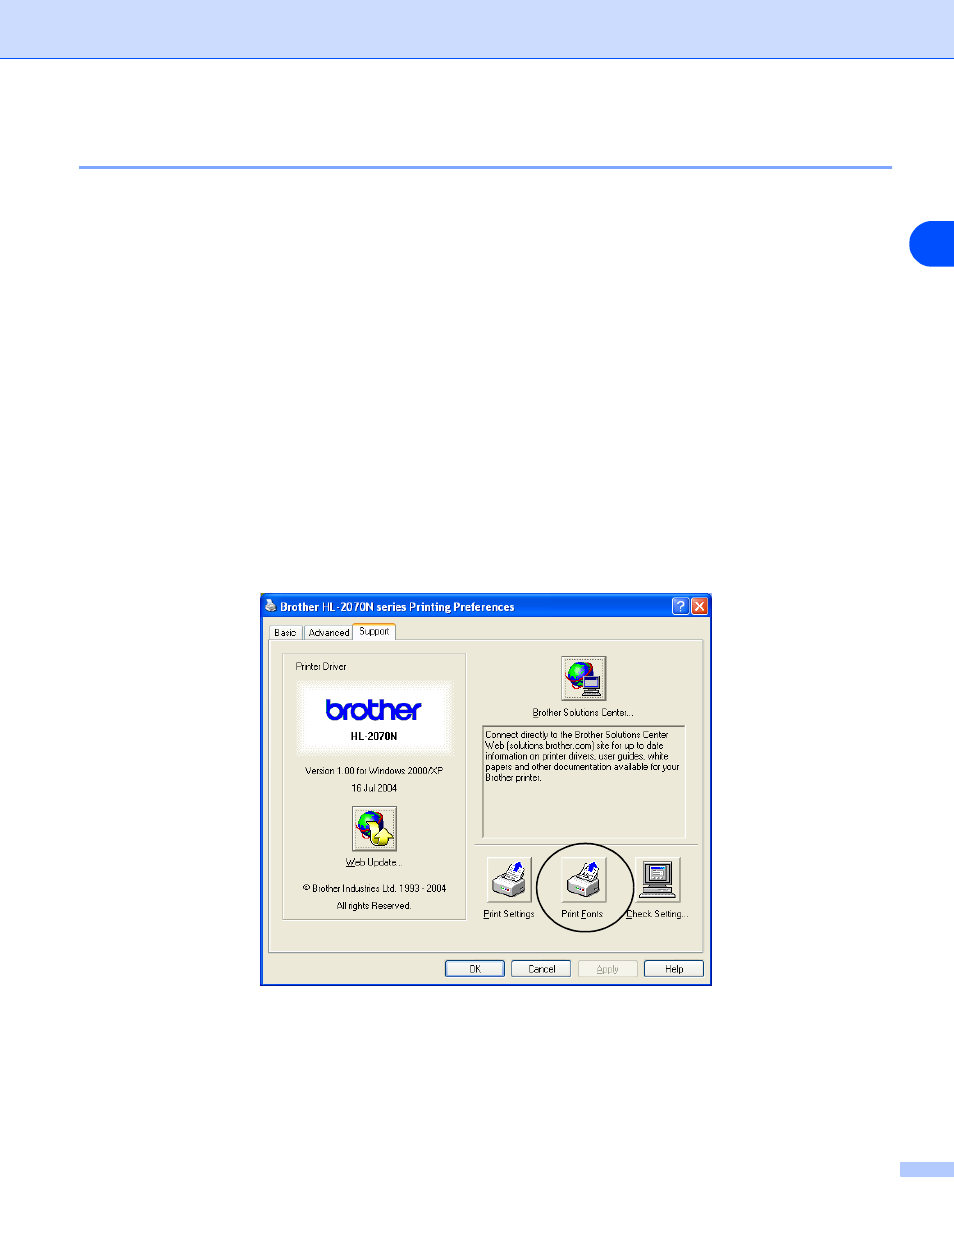Click the Printer Driver group label
Image resolution: width=954 pixels, height=1235 pixels.
(x=321, y=667)
